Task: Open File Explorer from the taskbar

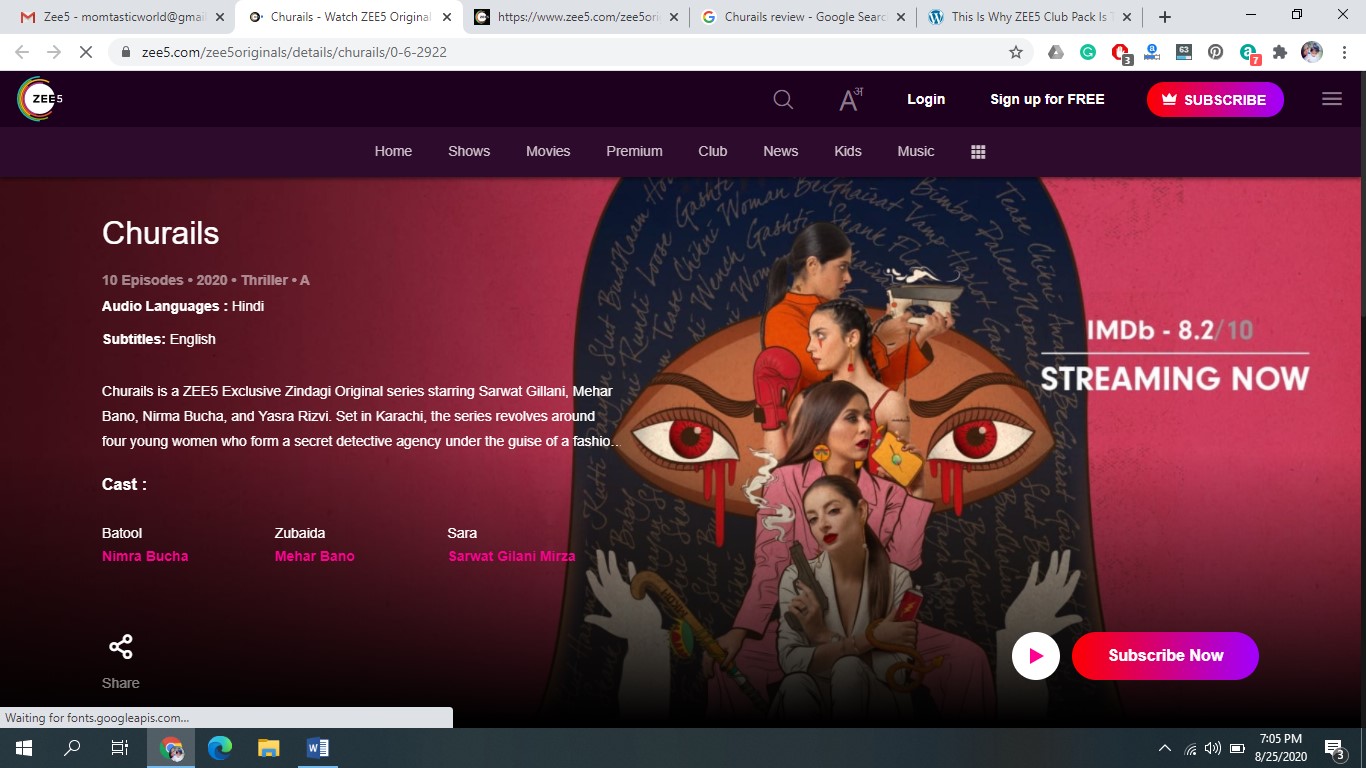Action: pos(269,748)
